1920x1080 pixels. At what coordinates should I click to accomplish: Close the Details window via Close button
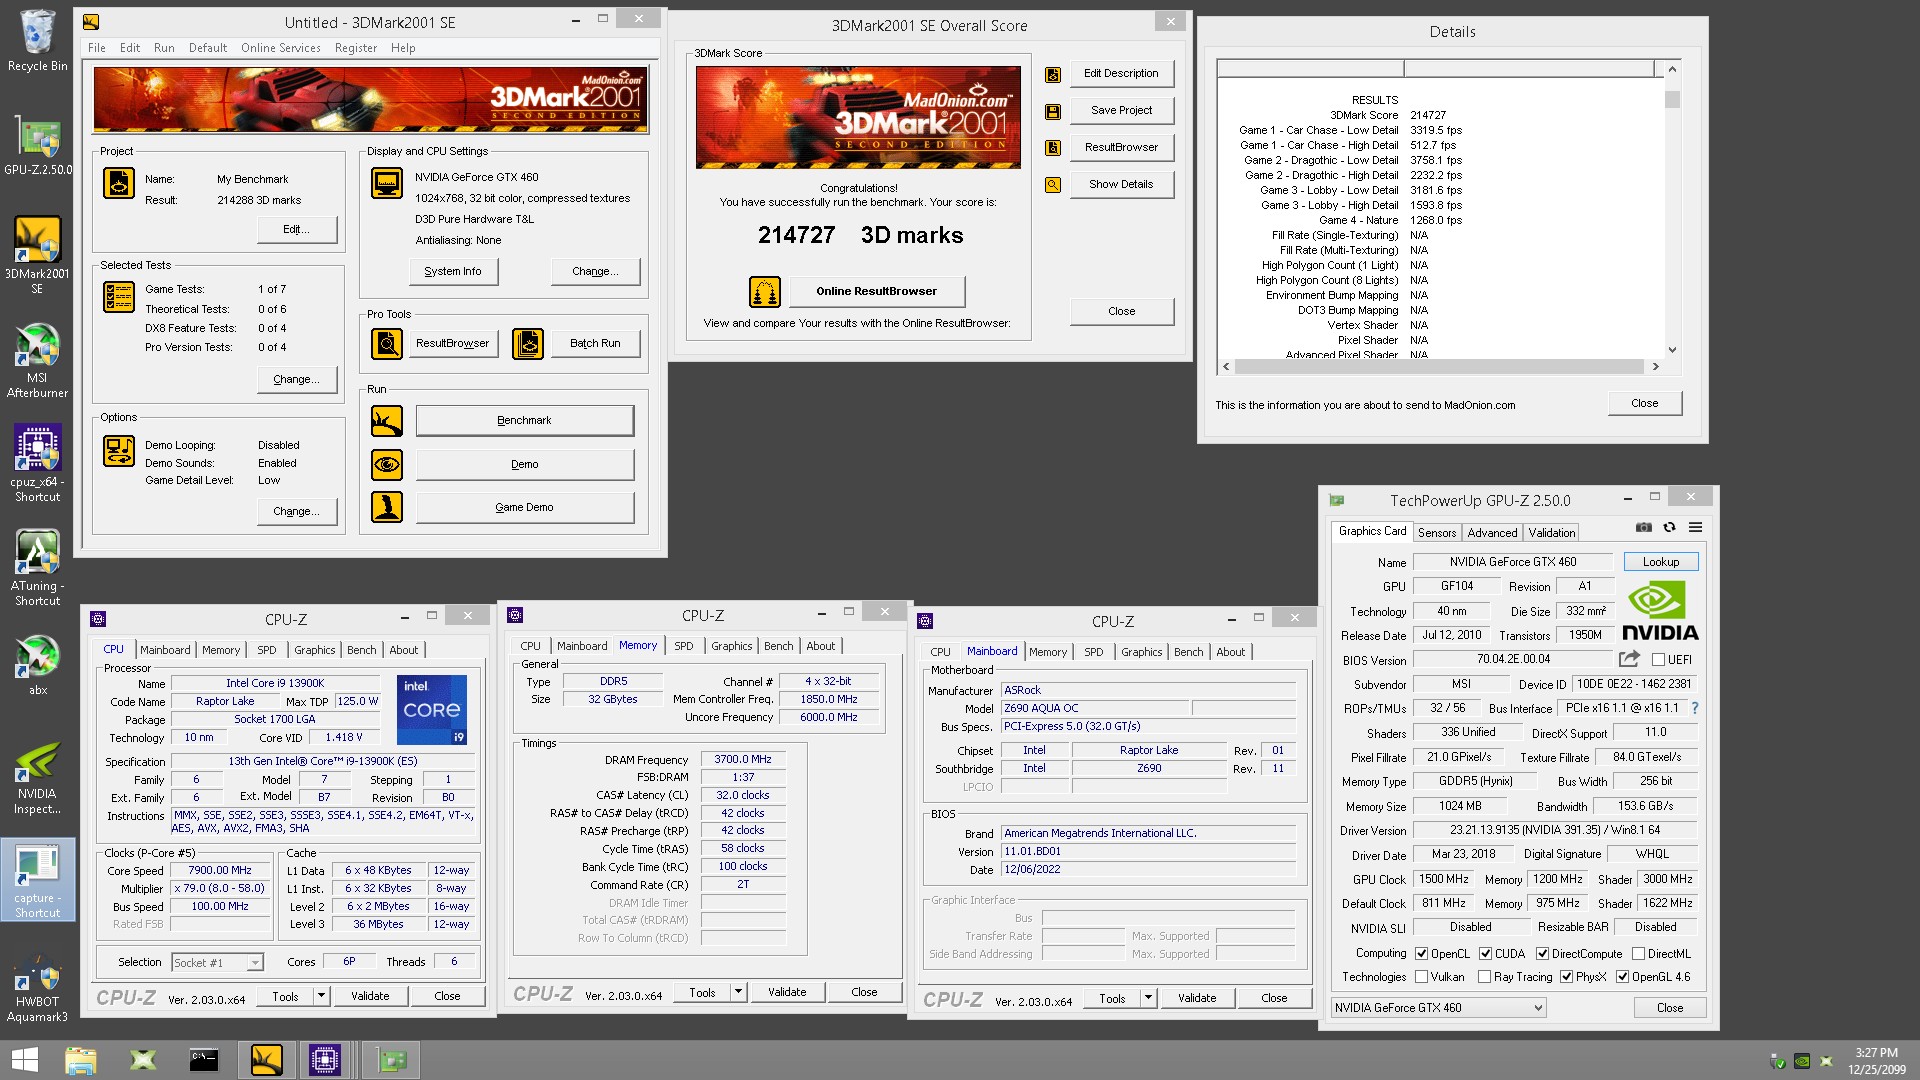[x=1644, y=404]
